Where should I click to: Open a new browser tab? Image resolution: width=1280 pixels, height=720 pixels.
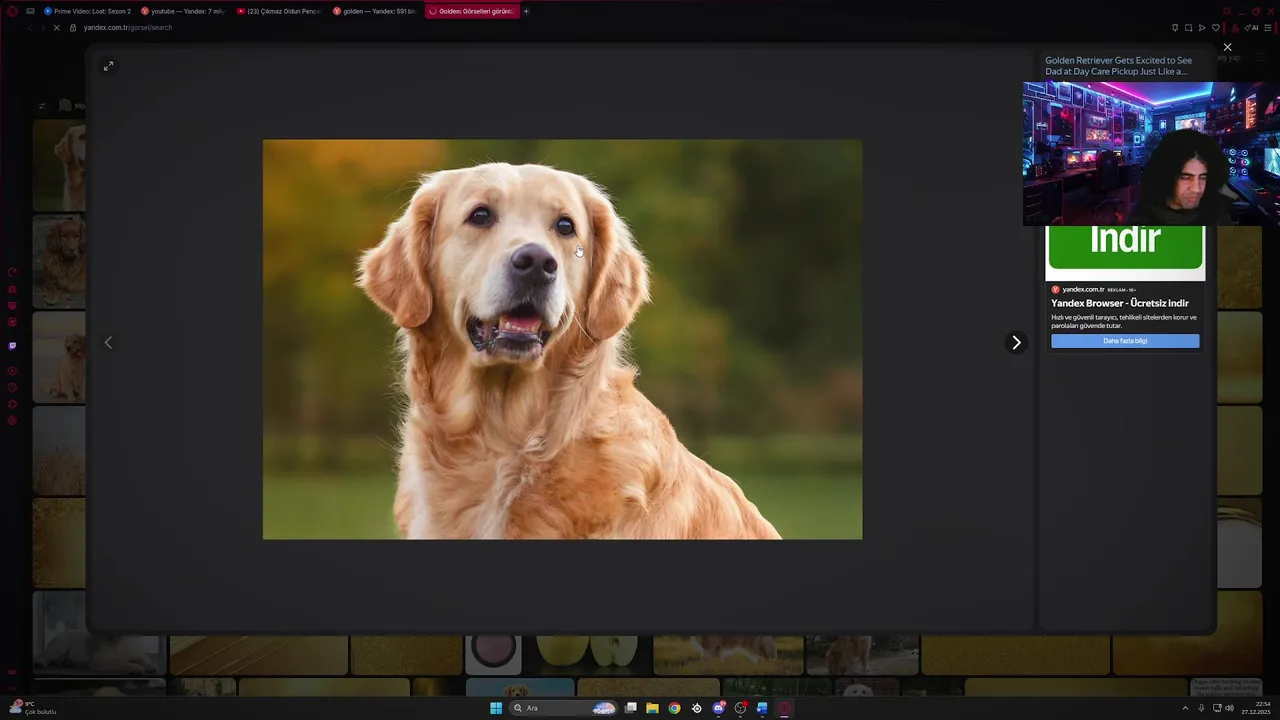tap(526, 11)
